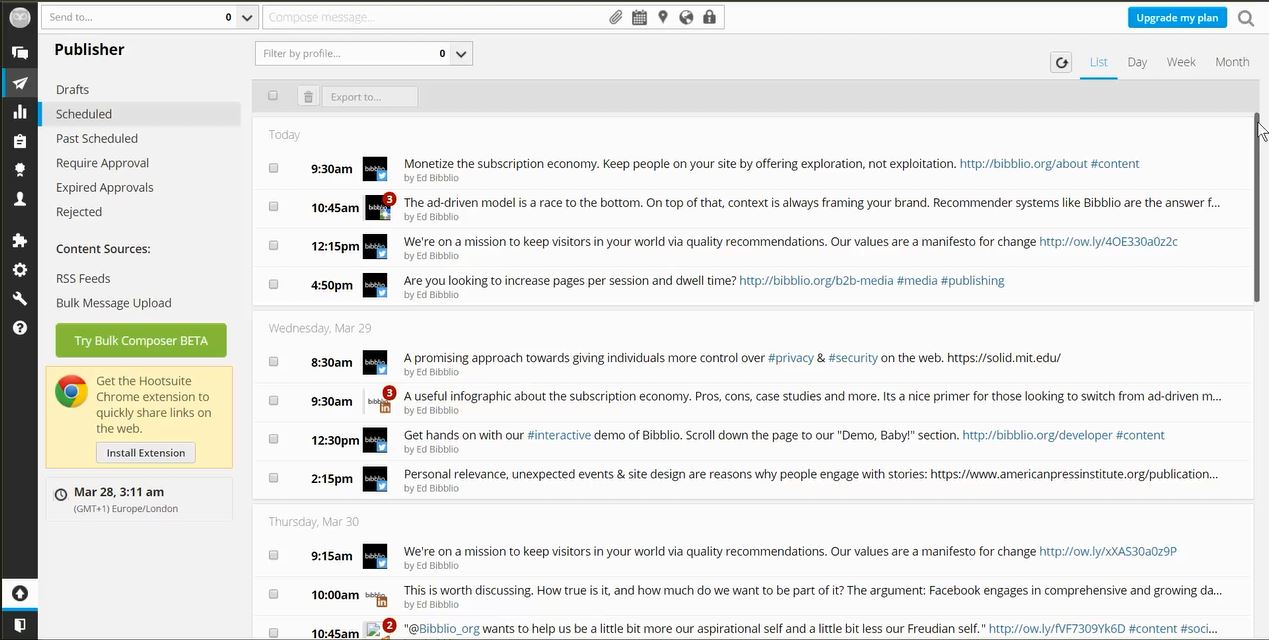This screenshot has height=640, width=1269.
Task: Click the Install Extension button
Action: (x=146, y=453)
